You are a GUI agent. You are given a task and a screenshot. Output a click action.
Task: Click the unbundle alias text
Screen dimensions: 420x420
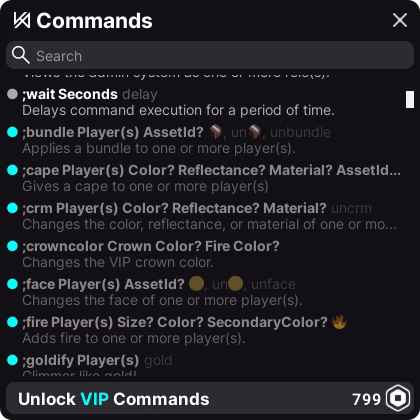click(300, 132)
